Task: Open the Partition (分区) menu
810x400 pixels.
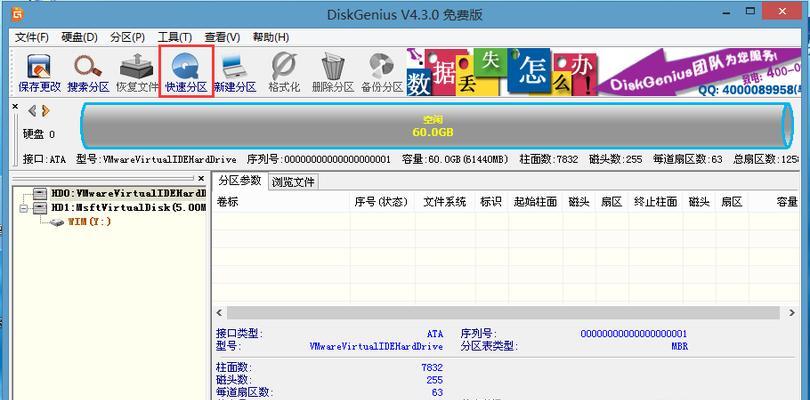Action: (128, 37)
